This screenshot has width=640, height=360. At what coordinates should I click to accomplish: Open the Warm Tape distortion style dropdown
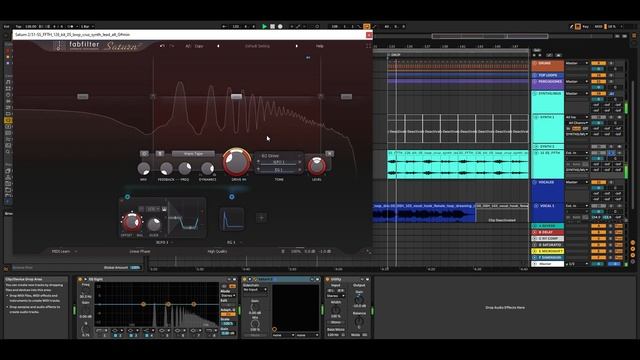pyautogui.click(x=193, y=154)
